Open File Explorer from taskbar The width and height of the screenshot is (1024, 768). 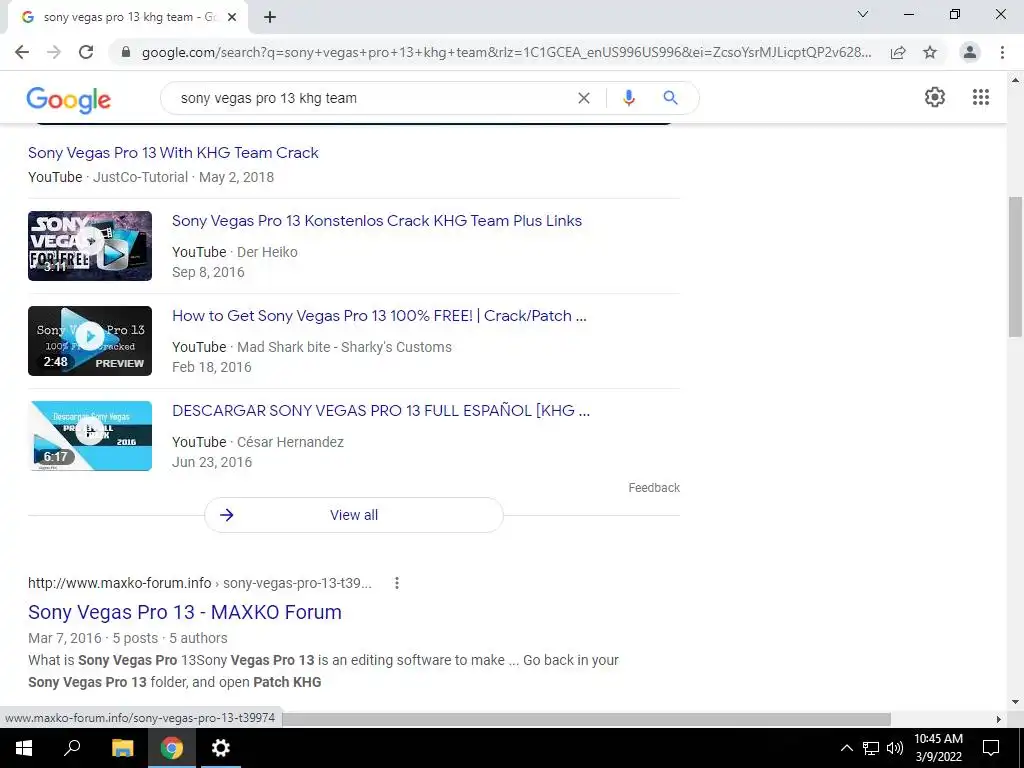(122, 748)
